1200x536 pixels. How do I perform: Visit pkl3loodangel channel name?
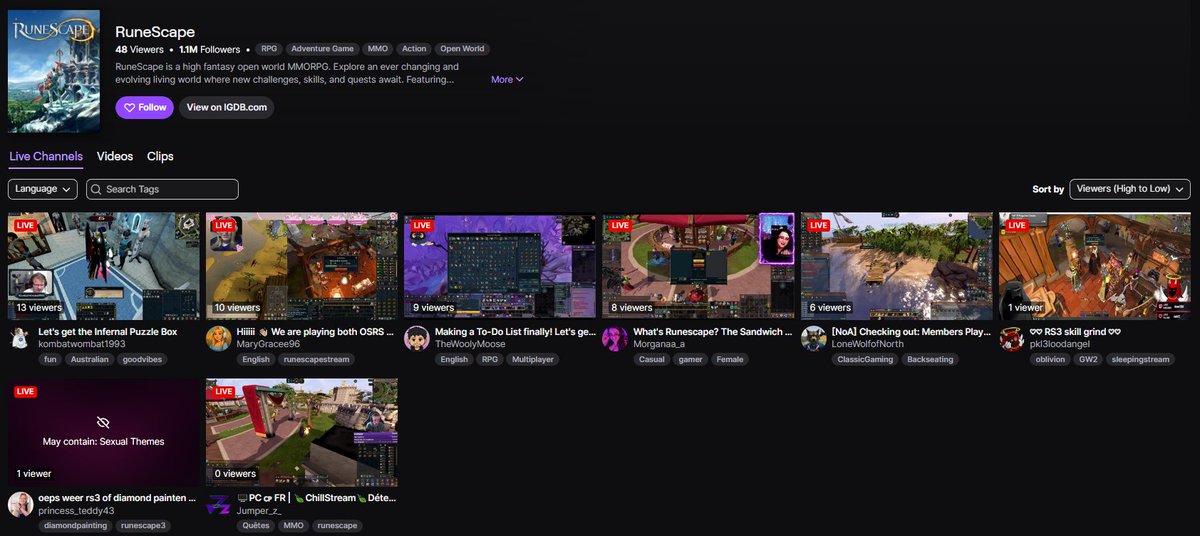(x=1060, y=344)
